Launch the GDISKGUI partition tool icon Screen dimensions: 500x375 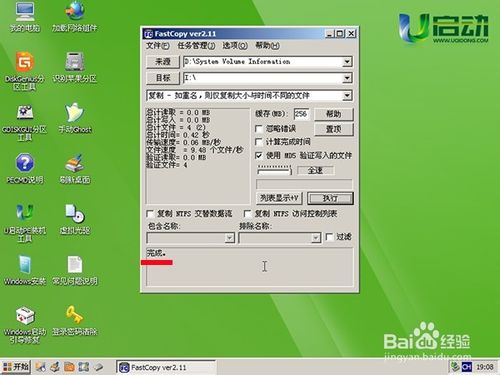point(25,122)
